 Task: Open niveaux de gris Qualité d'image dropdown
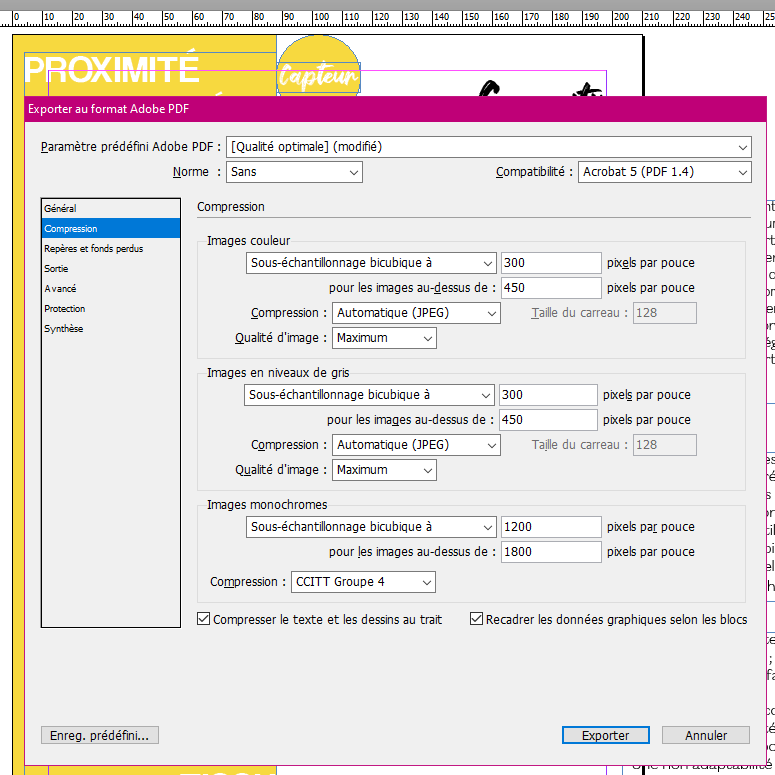coord(384,470)
